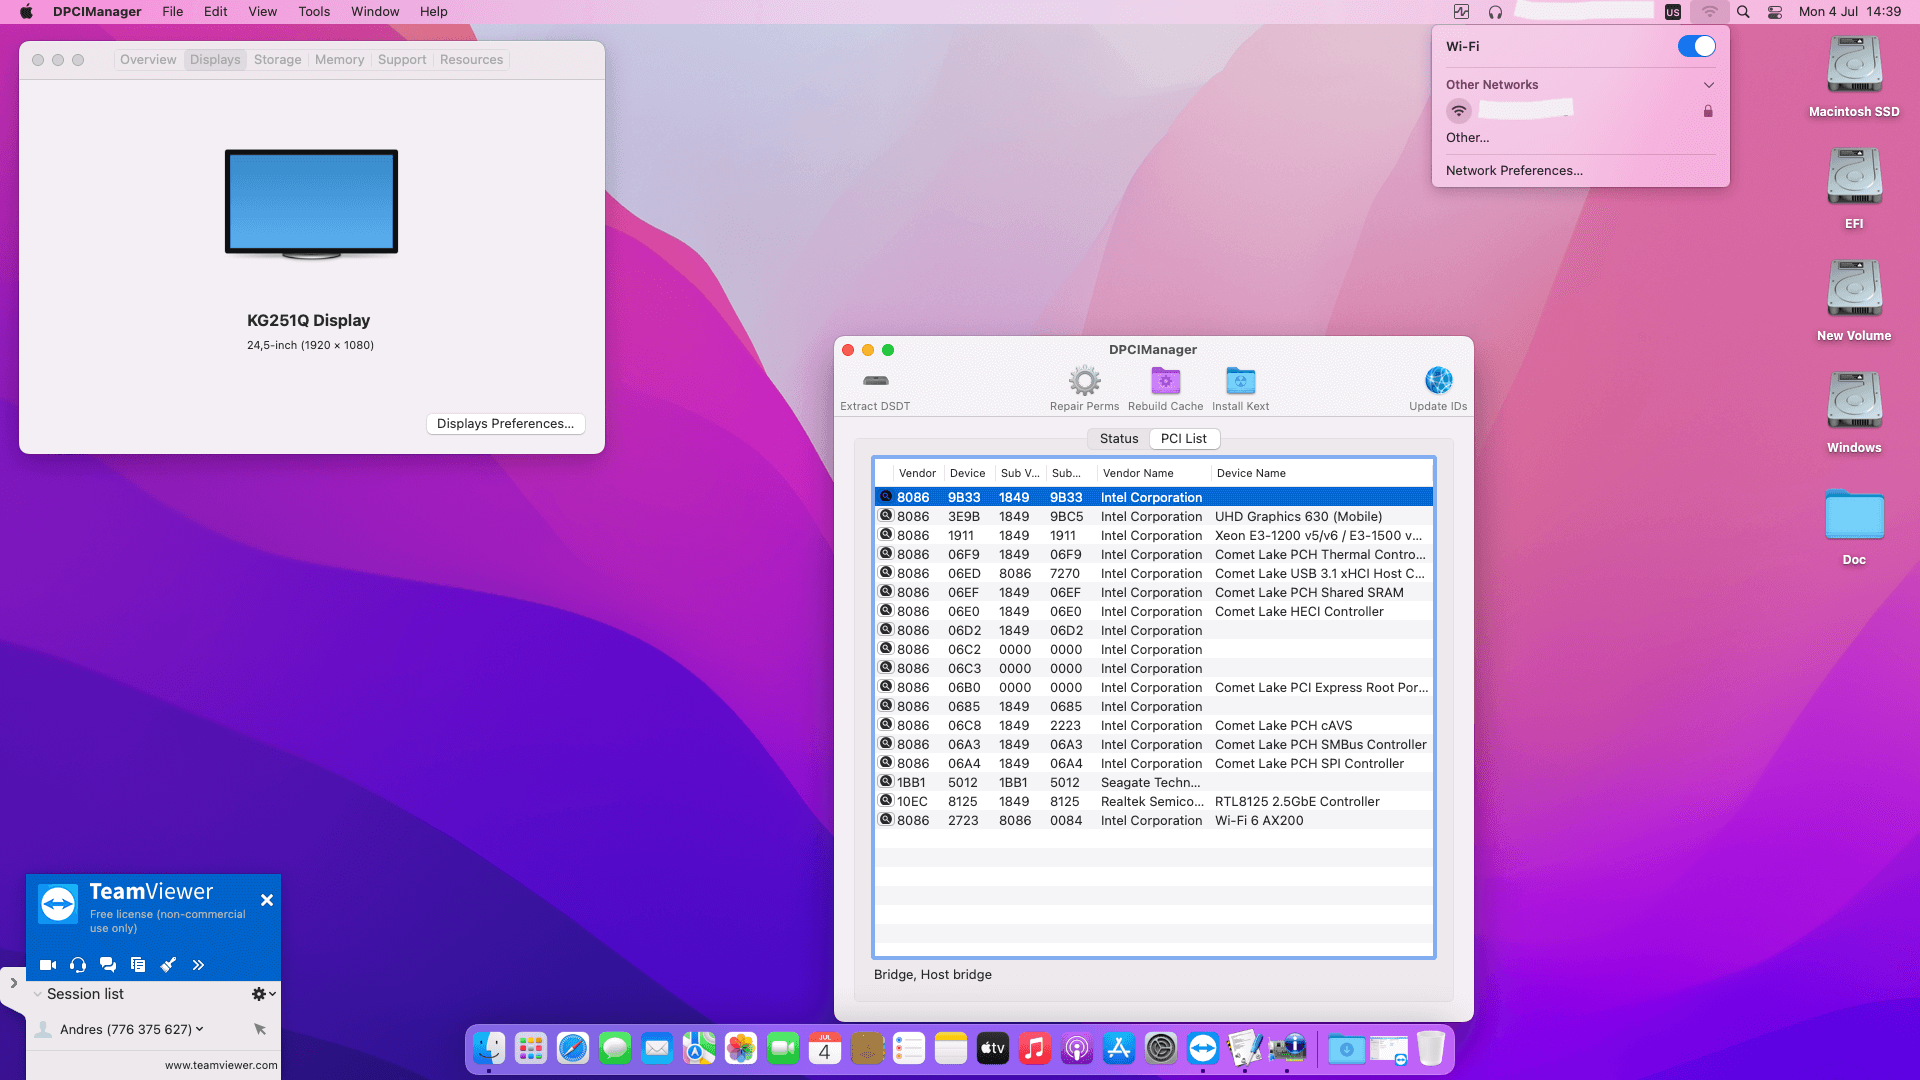Image resolution: width=1920 pixels, height=1080 pixels.
Task: Select the Comet Lake HECI Controller row
Action: click(1154, 612)
